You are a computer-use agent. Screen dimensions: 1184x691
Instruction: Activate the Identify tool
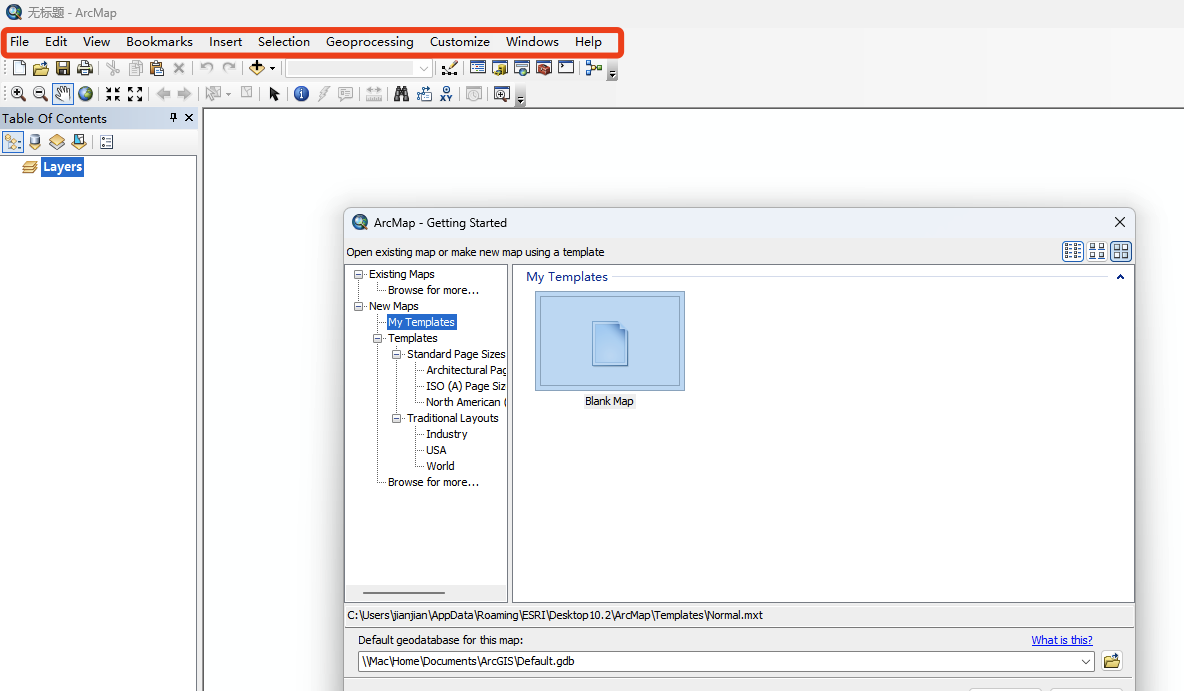click(x=301, y=94)
